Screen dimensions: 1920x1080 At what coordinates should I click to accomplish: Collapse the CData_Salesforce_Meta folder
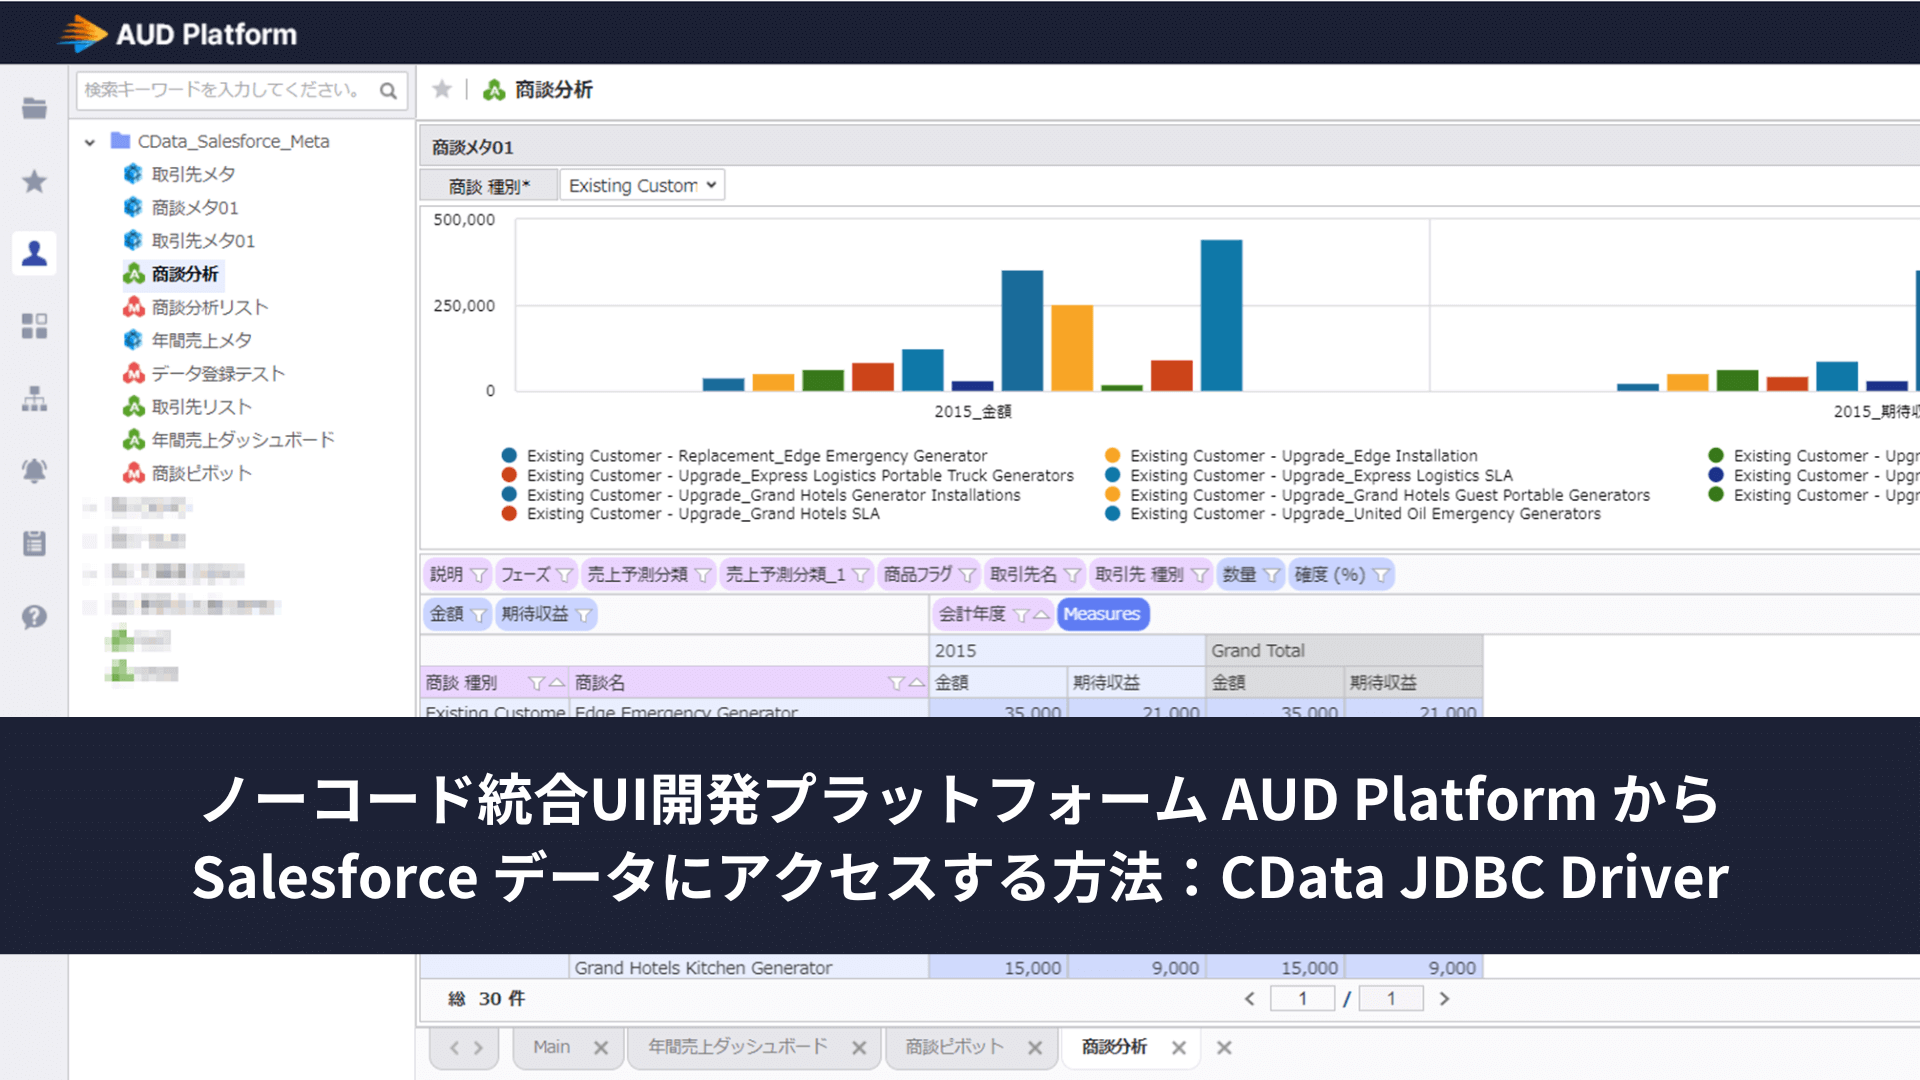[x=91, y=141]
